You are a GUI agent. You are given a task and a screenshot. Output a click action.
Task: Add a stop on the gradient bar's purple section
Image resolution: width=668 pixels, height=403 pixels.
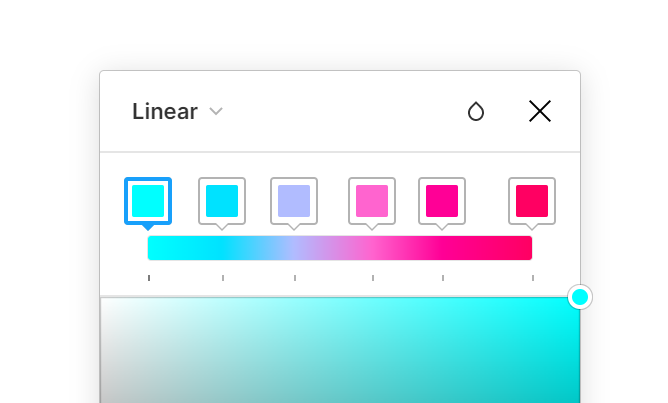[x=324, y=248]
